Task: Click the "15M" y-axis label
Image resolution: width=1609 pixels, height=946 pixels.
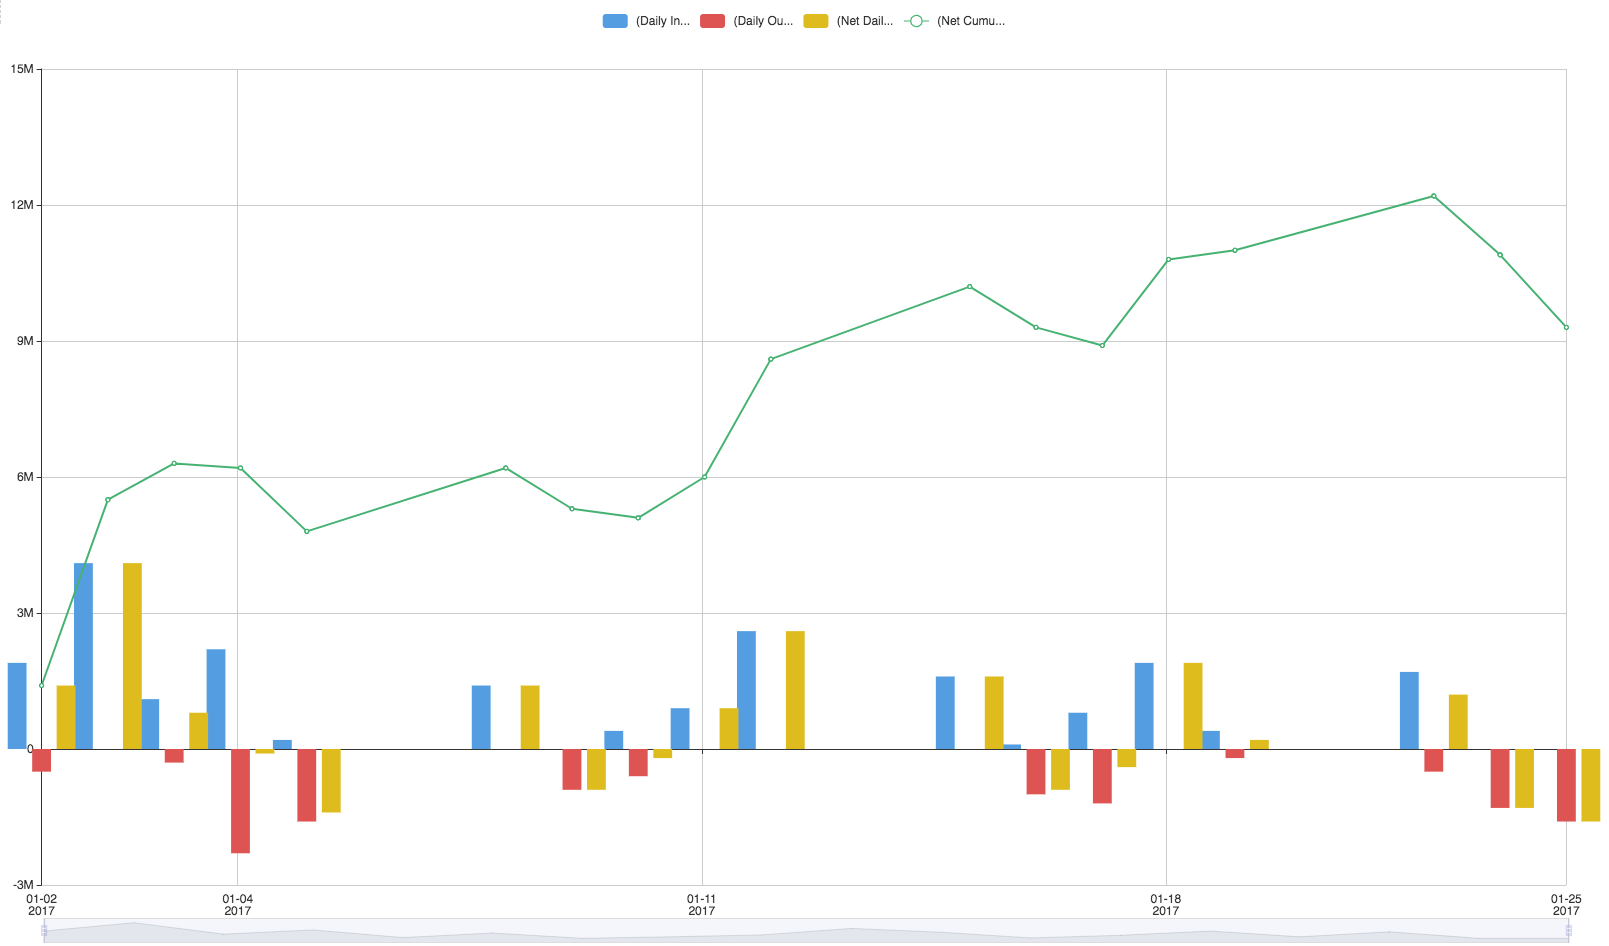Action: click(22, 69)
